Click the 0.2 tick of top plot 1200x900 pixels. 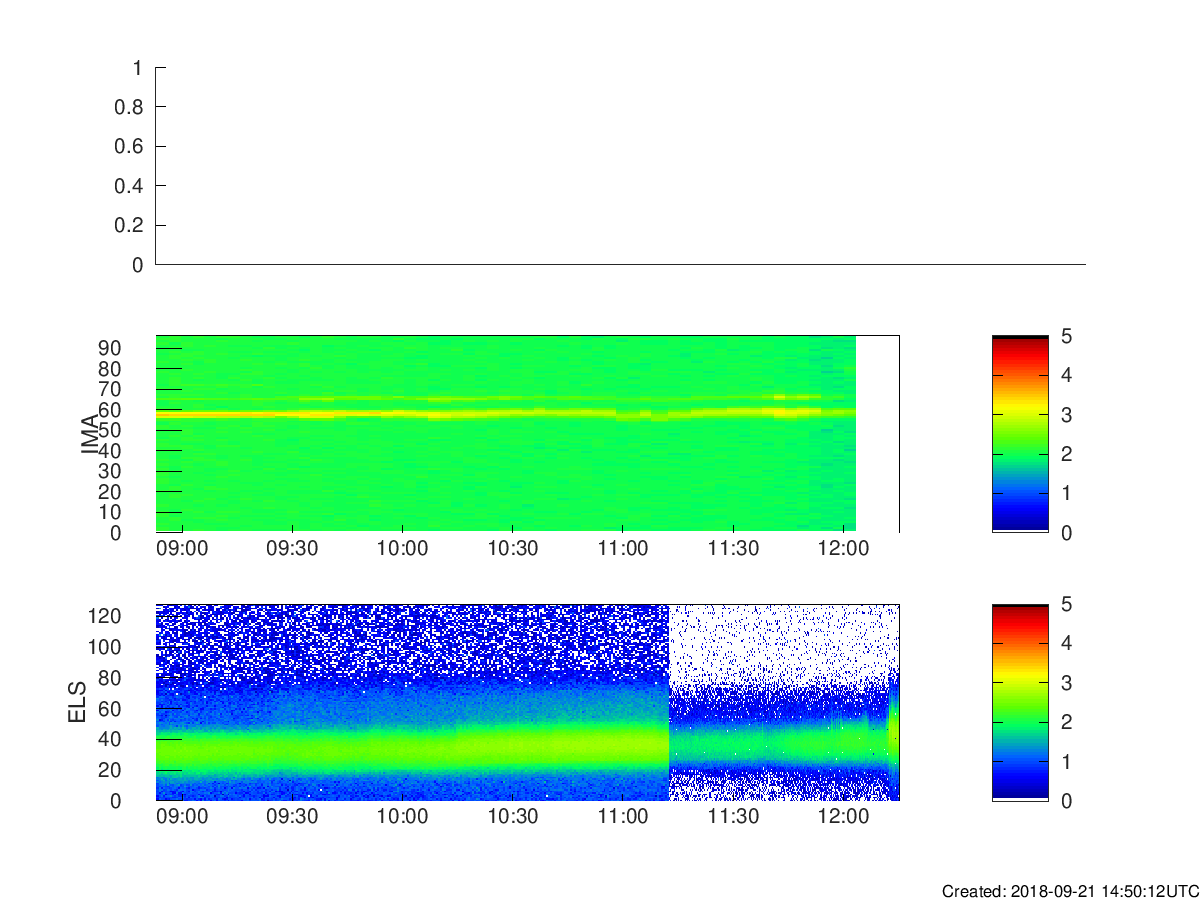click(131, 225)
